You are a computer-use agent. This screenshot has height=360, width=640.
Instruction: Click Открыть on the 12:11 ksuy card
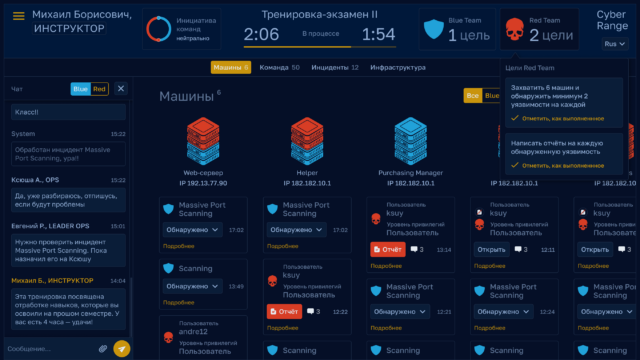(x=491, y=249)
